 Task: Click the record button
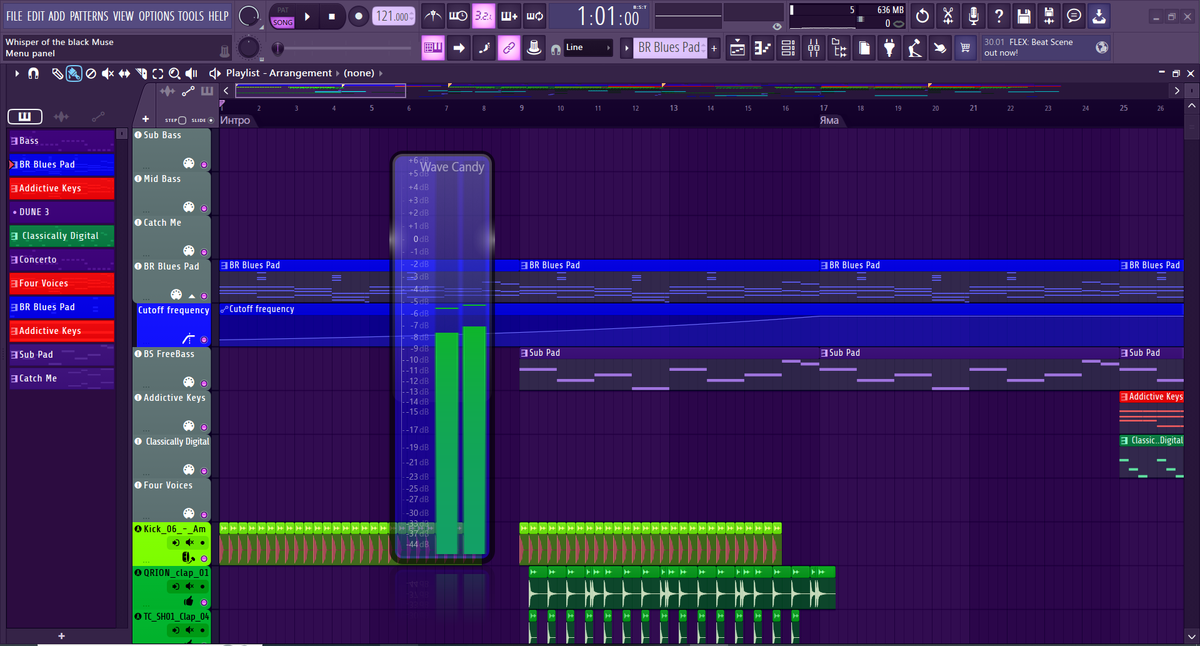click(x=359, y=16)
